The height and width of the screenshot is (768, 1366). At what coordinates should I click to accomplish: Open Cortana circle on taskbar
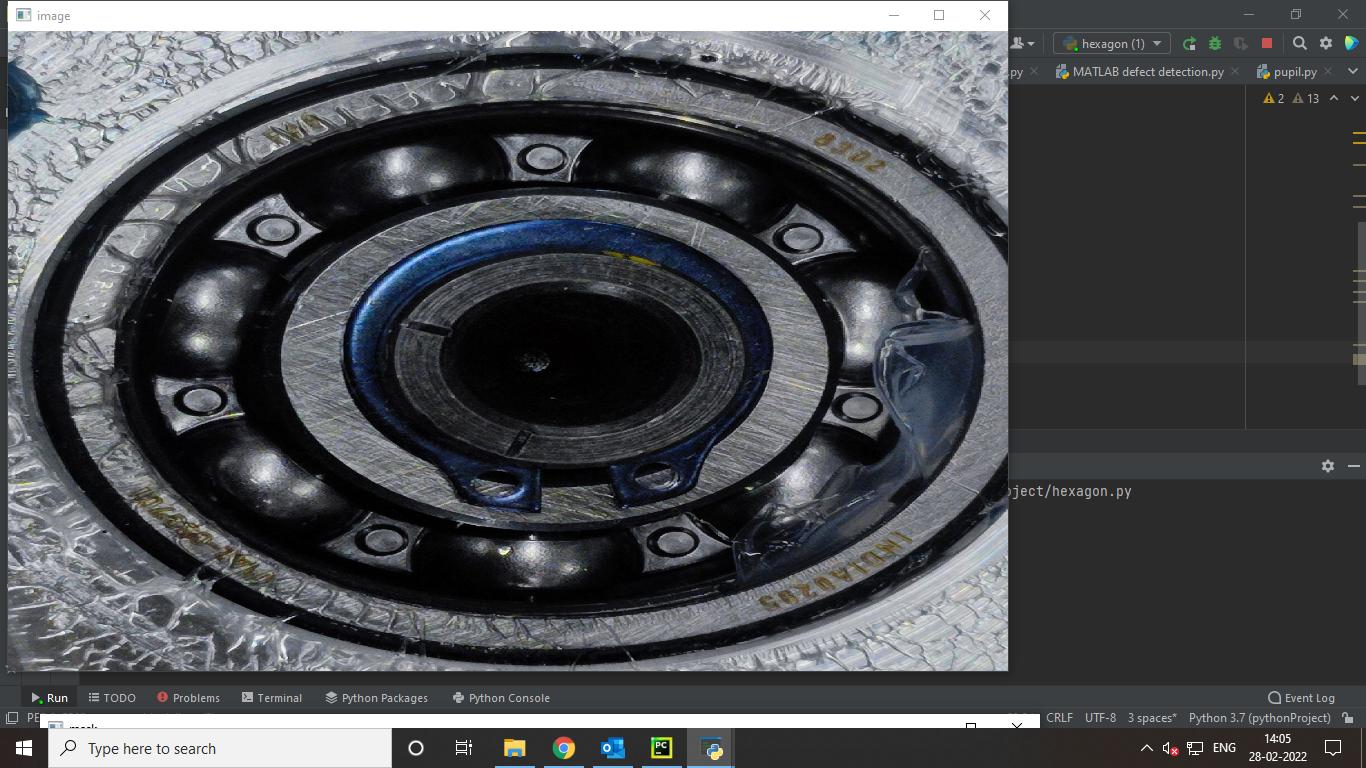pos(416,748)
